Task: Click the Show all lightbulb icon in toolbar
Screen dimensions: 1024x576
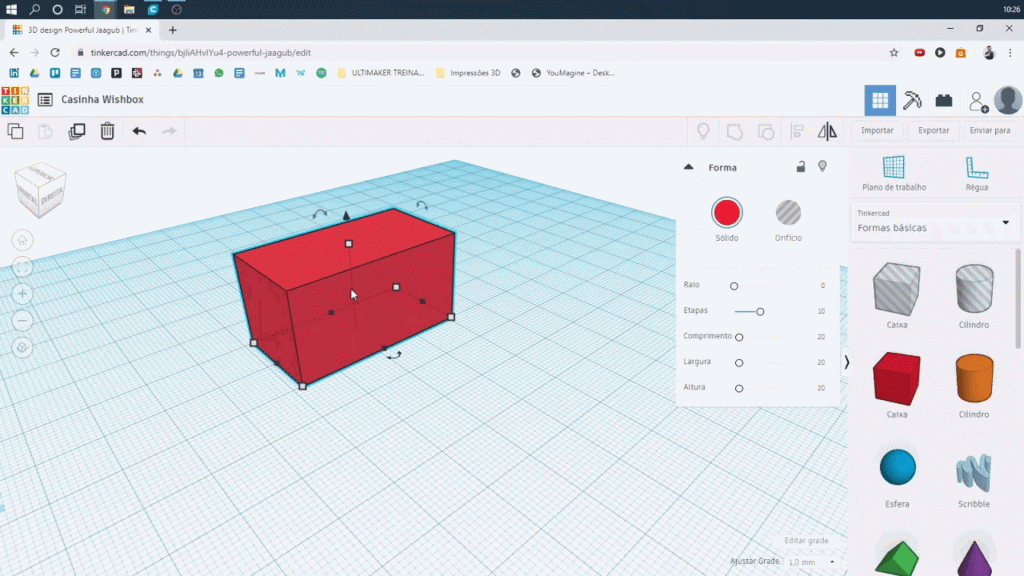Action: (703, 131)
